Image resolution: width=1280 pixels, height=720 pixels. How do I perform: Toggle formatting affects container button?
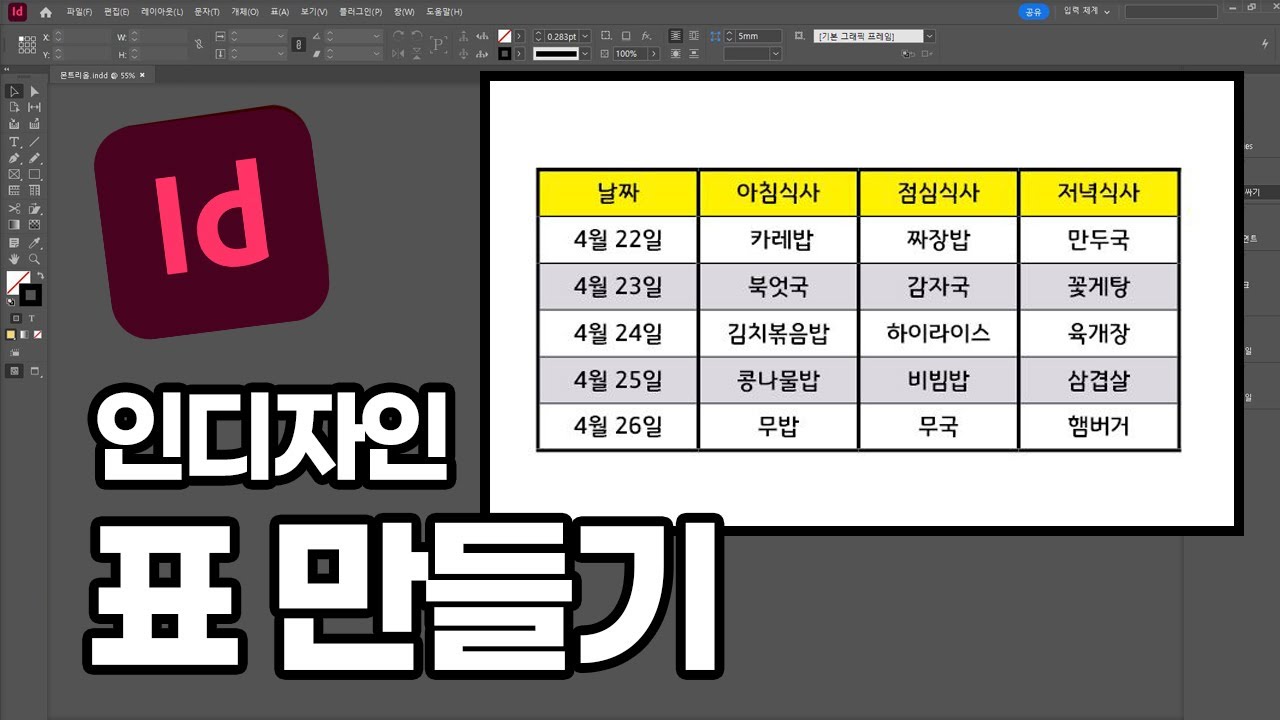point(15,318)
